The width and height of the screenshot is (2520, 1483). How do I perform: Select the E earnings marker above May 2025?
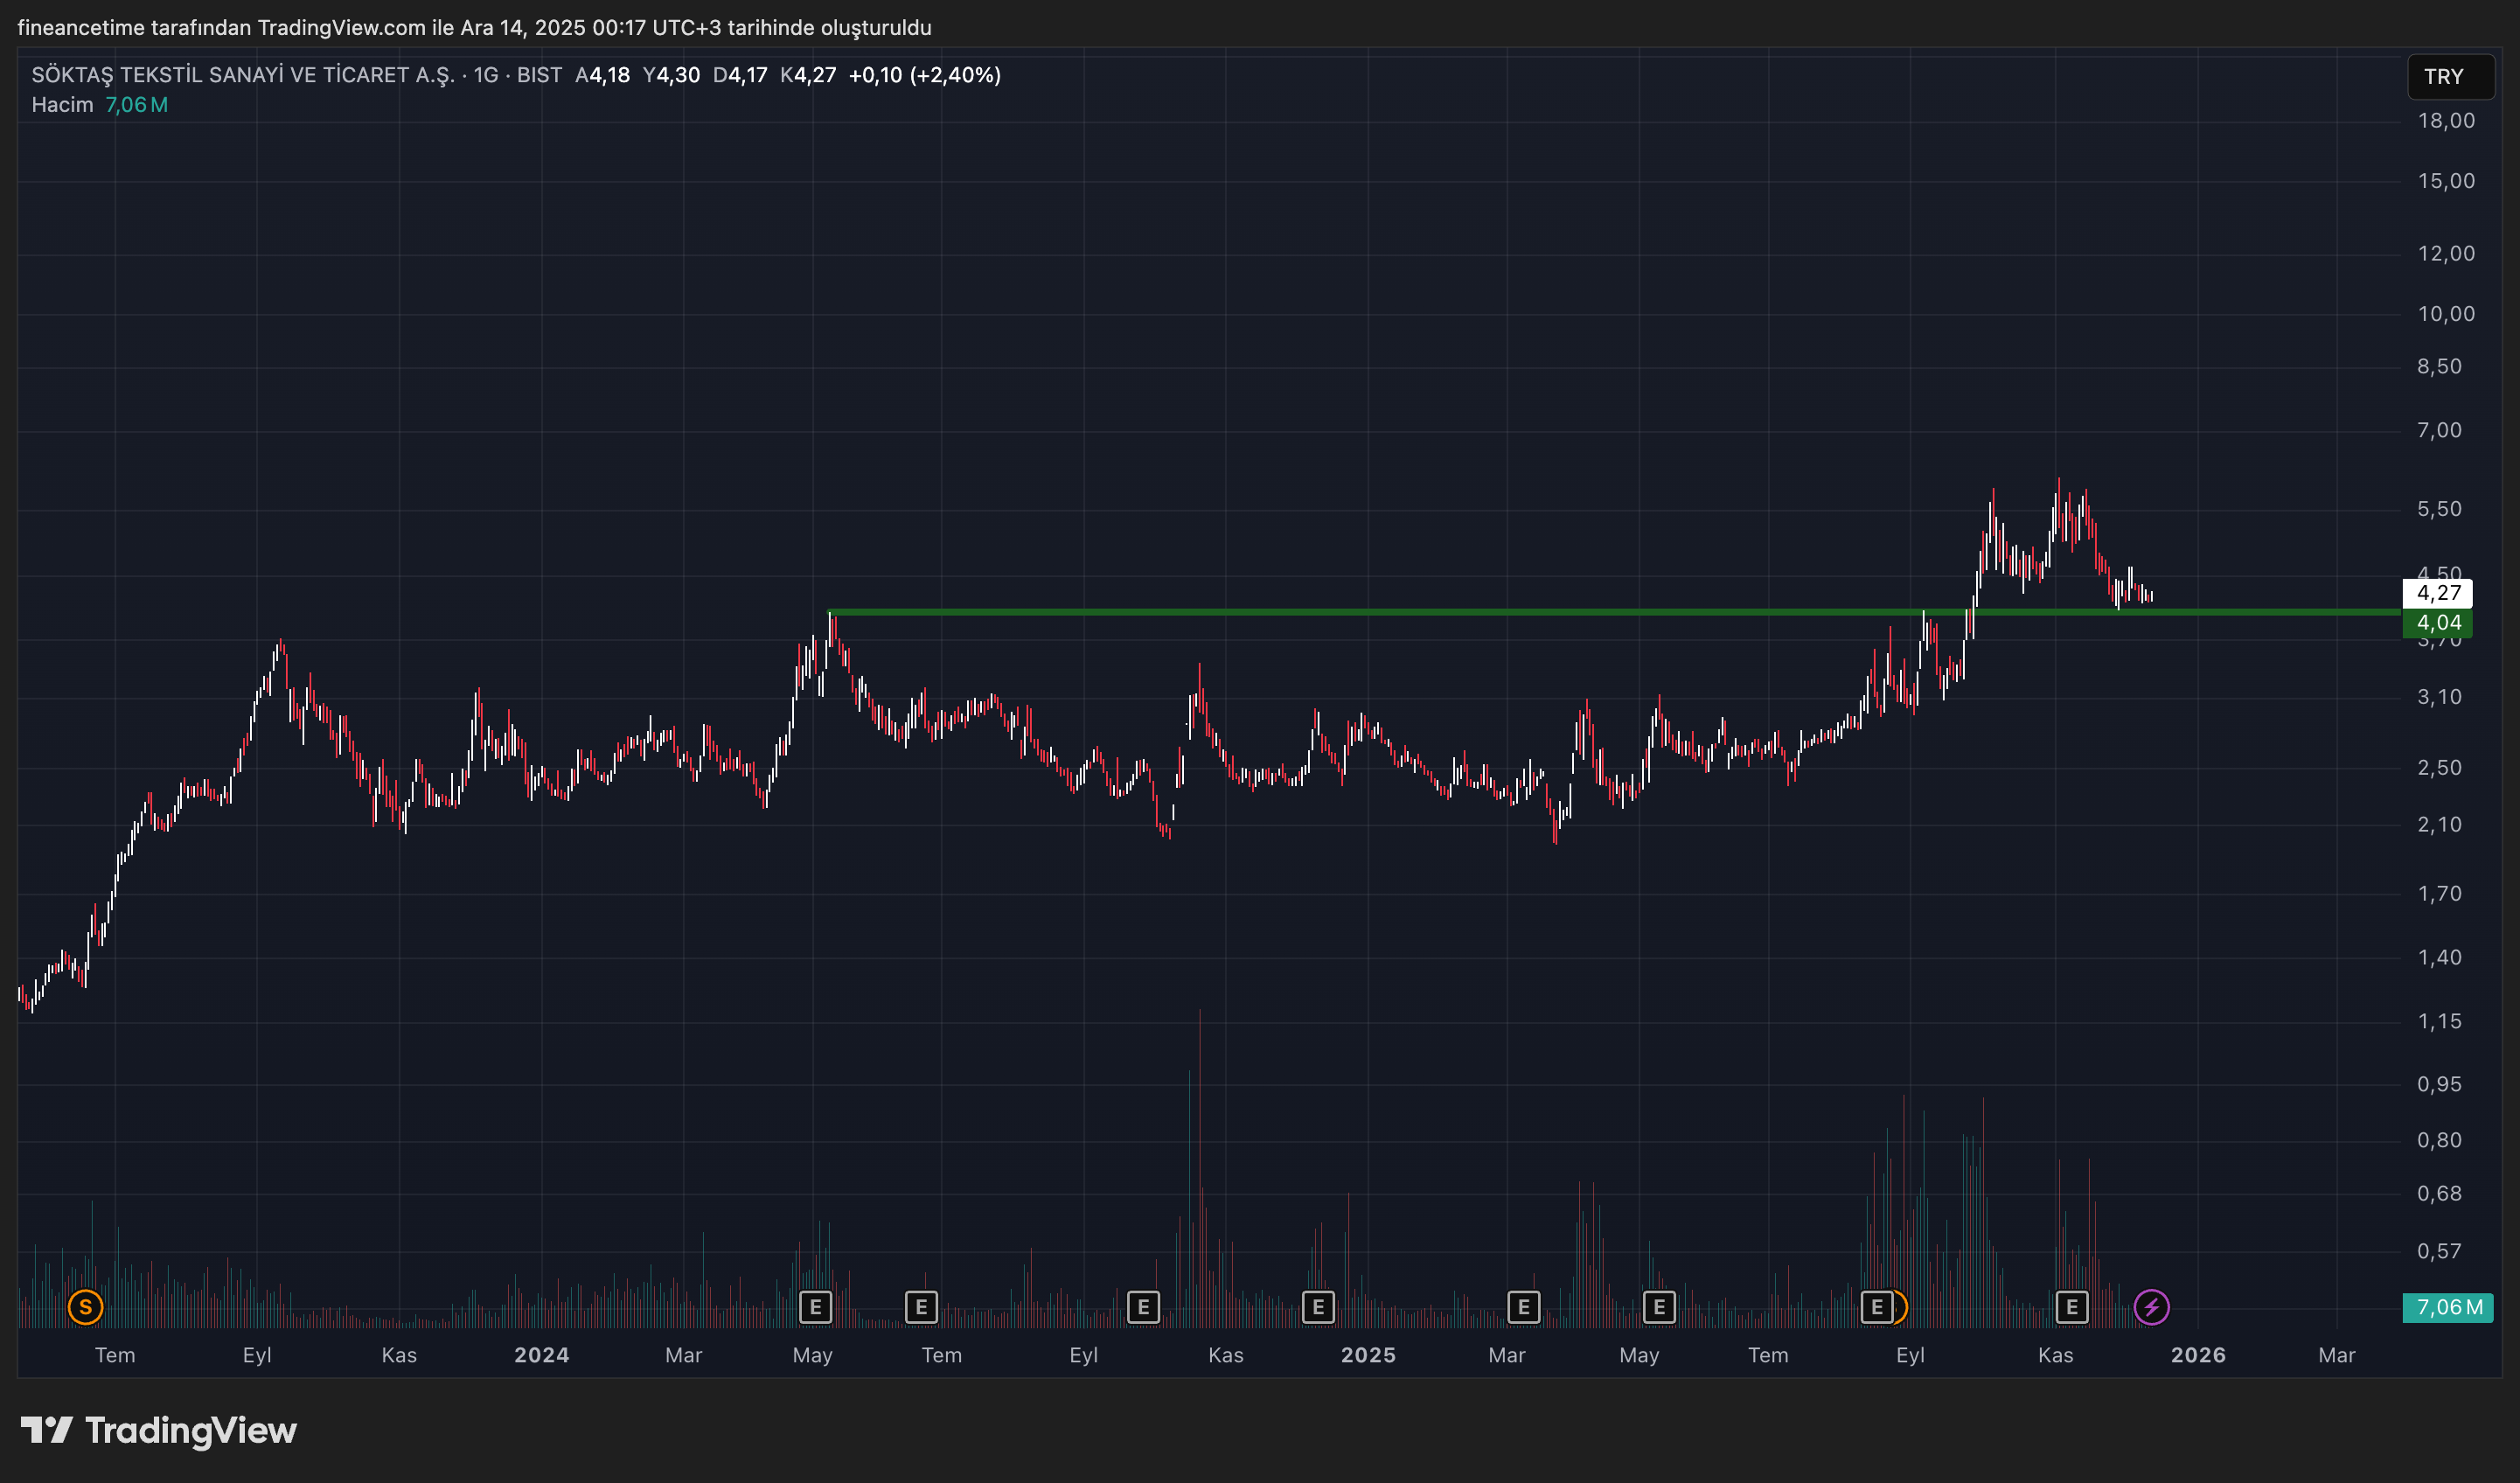click(1659, 1307)
